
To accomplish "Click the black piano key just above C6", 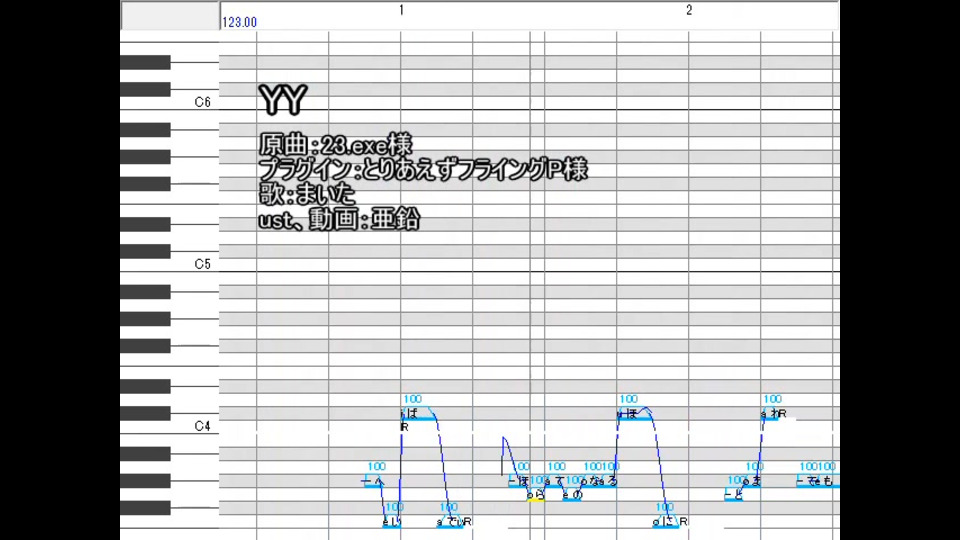I will (145, 89).
